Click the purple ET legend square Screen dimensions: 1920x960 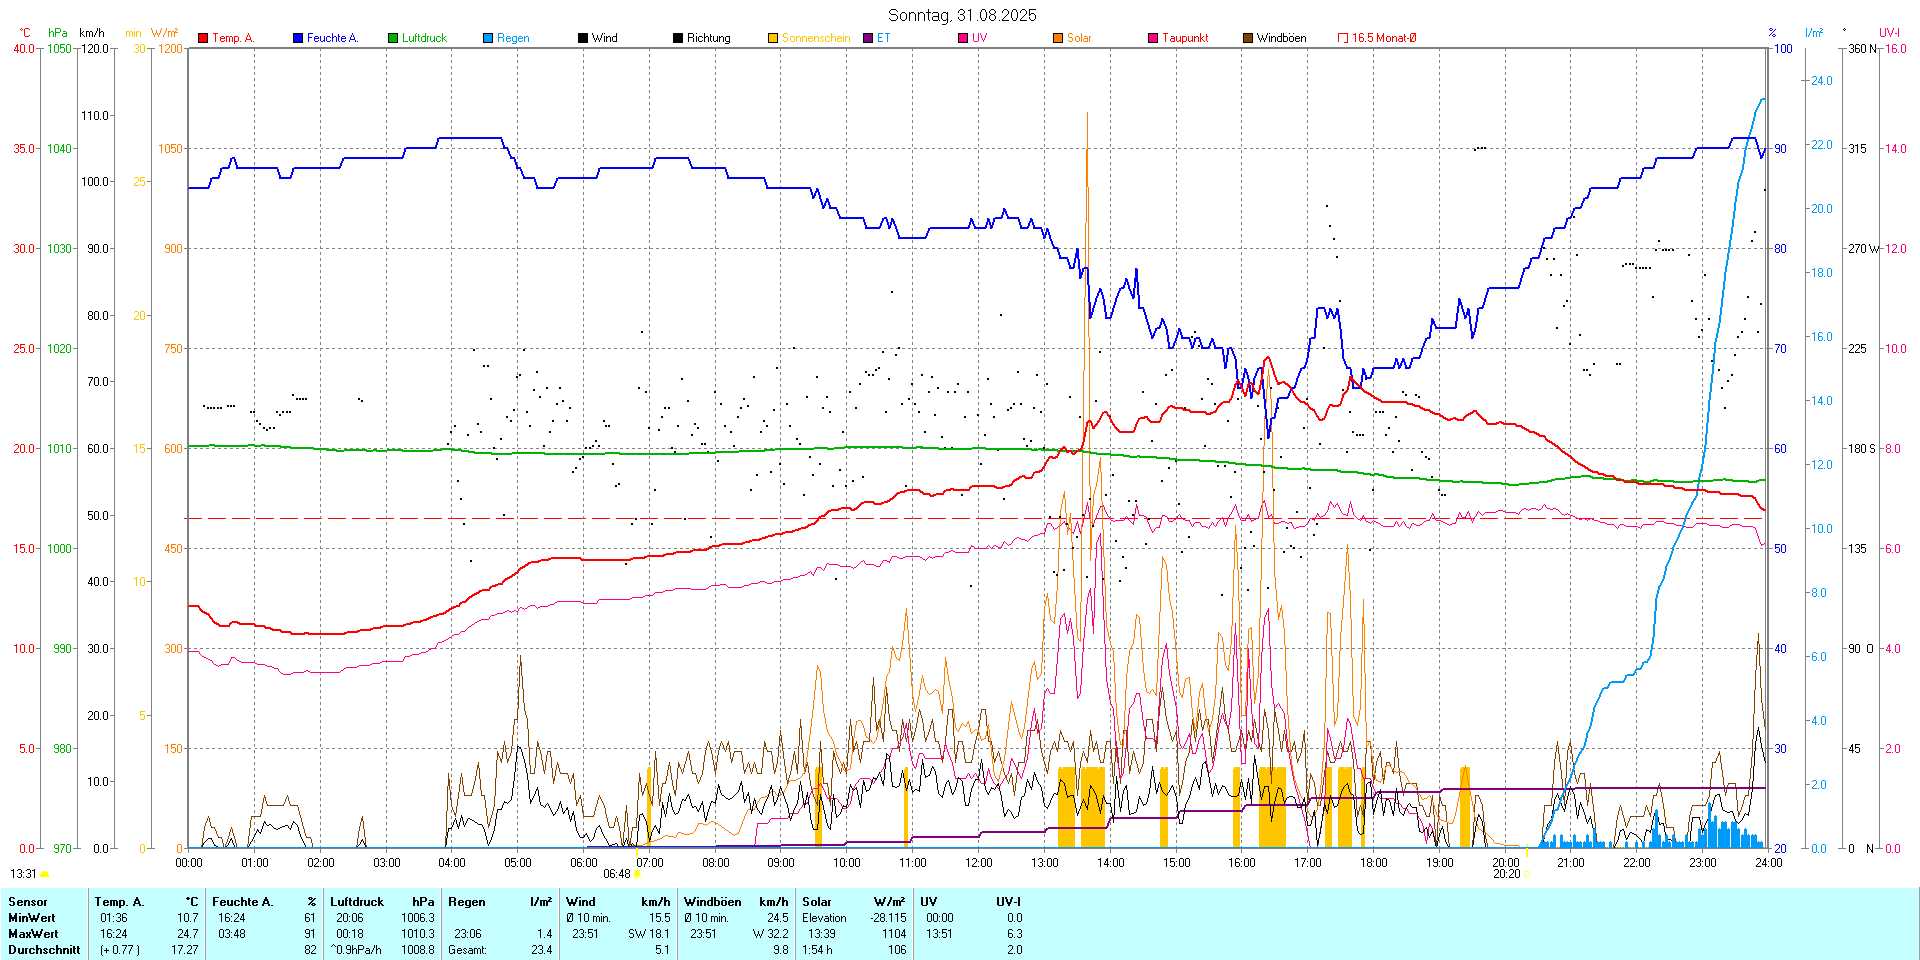(x=868, y=38)
